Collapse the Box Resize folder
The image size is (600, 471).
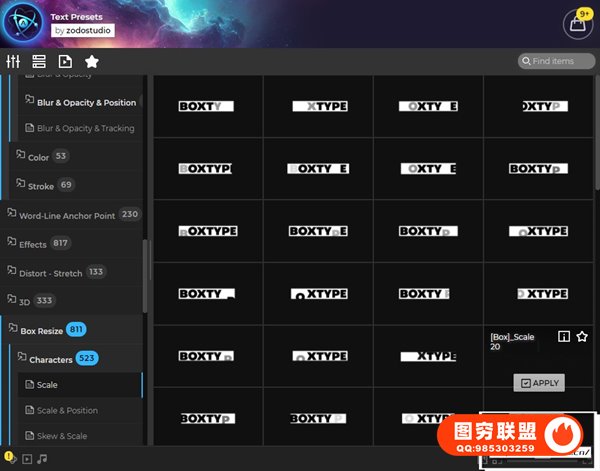40,329
